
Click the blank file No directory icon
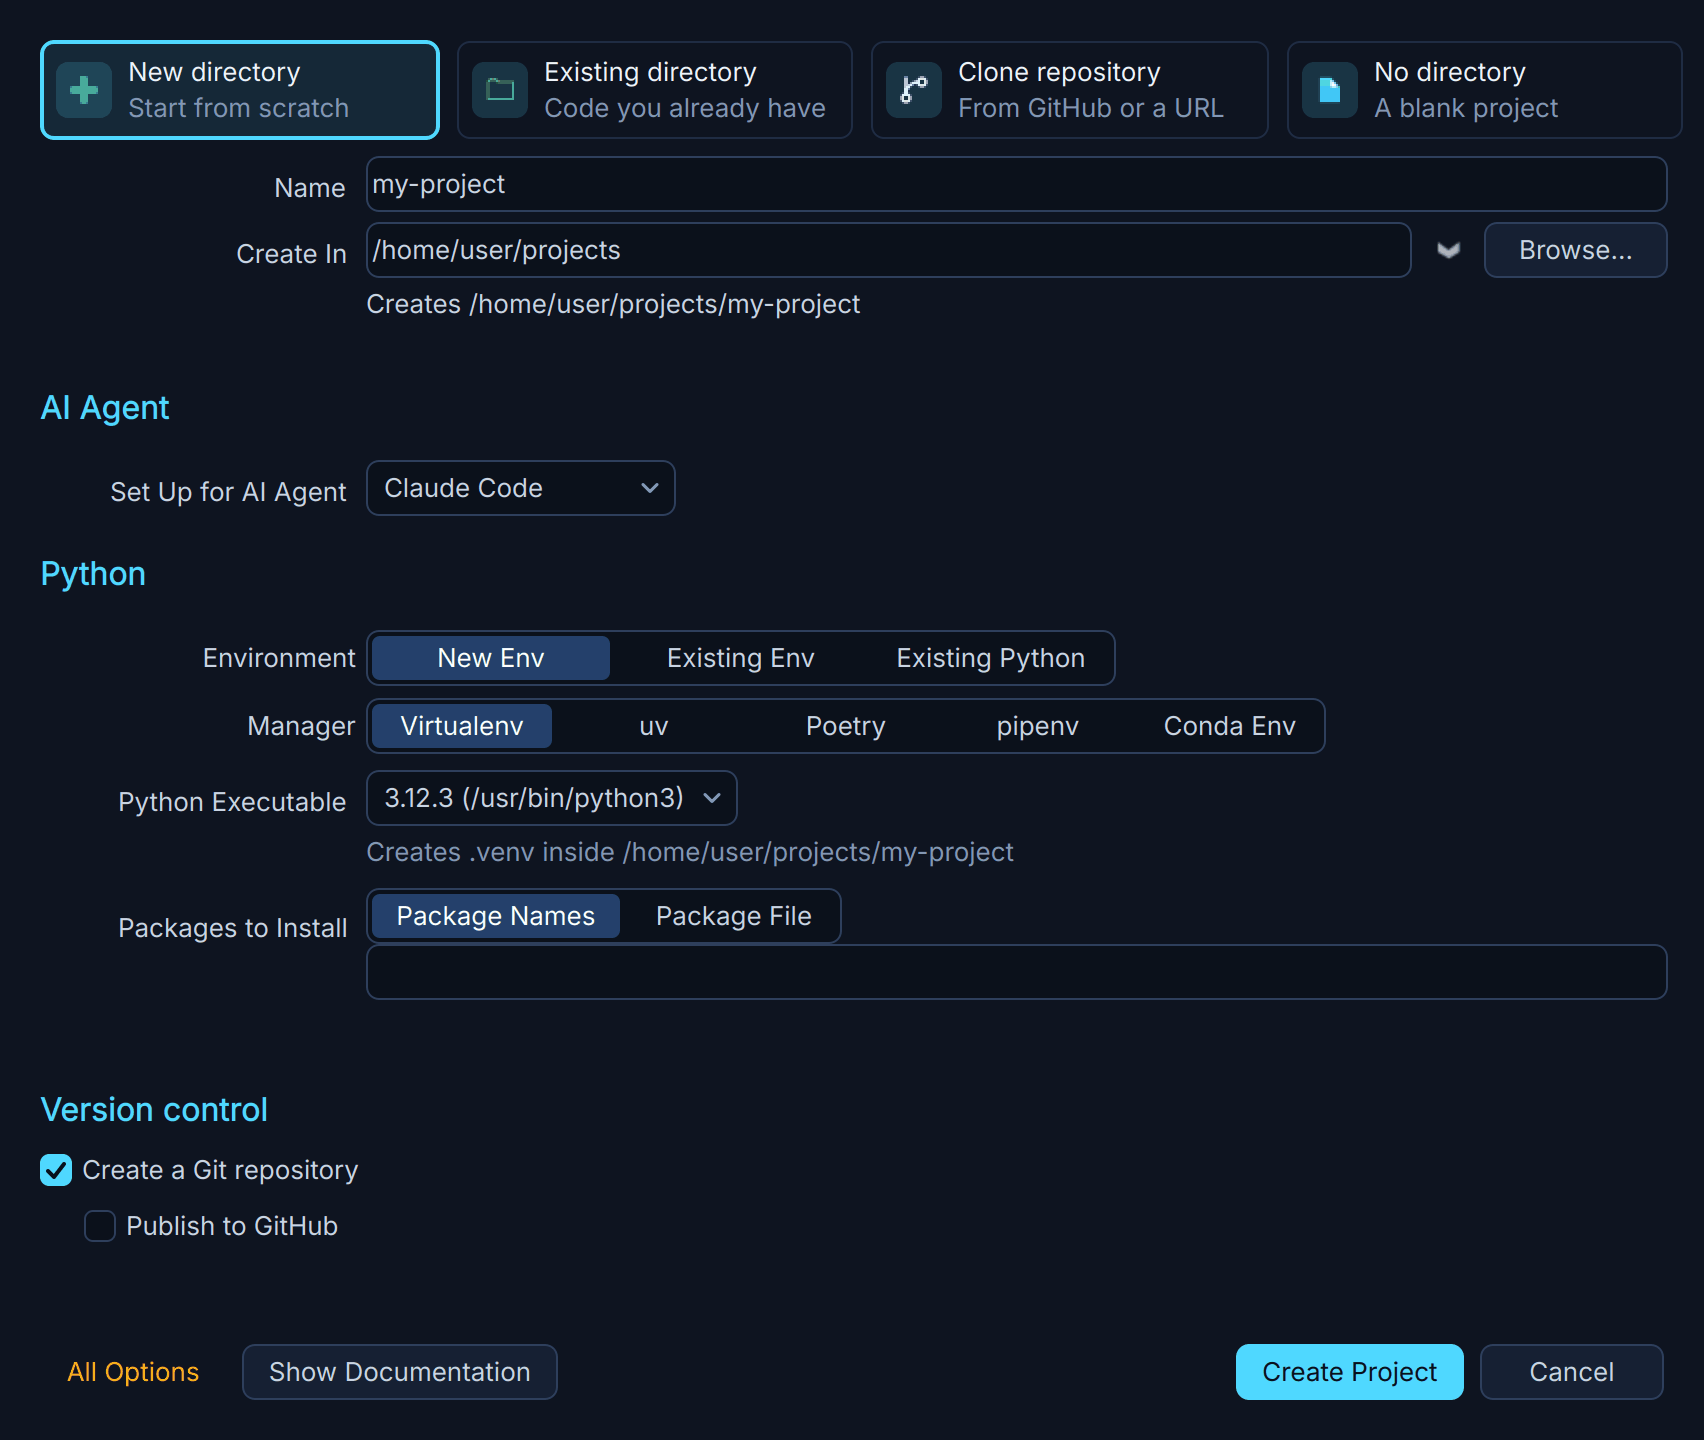coord(1330,90)
